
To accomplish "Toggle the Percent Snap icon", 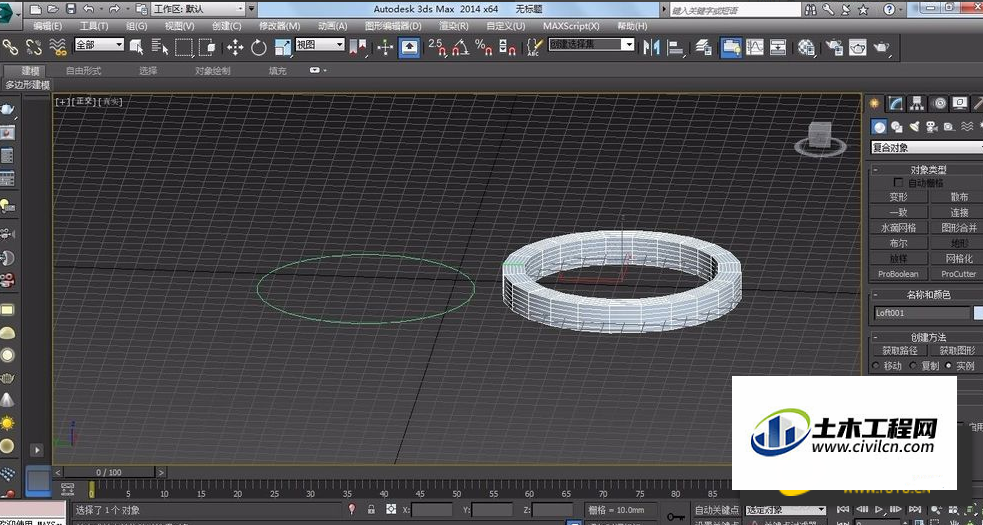I will pyautogui.click(x=483, y=46).
